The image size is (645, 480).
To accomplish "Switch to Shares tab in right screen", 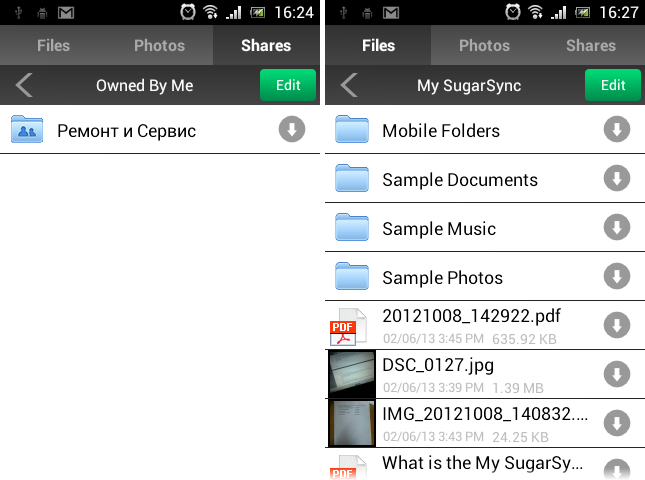I will [591, 45].
